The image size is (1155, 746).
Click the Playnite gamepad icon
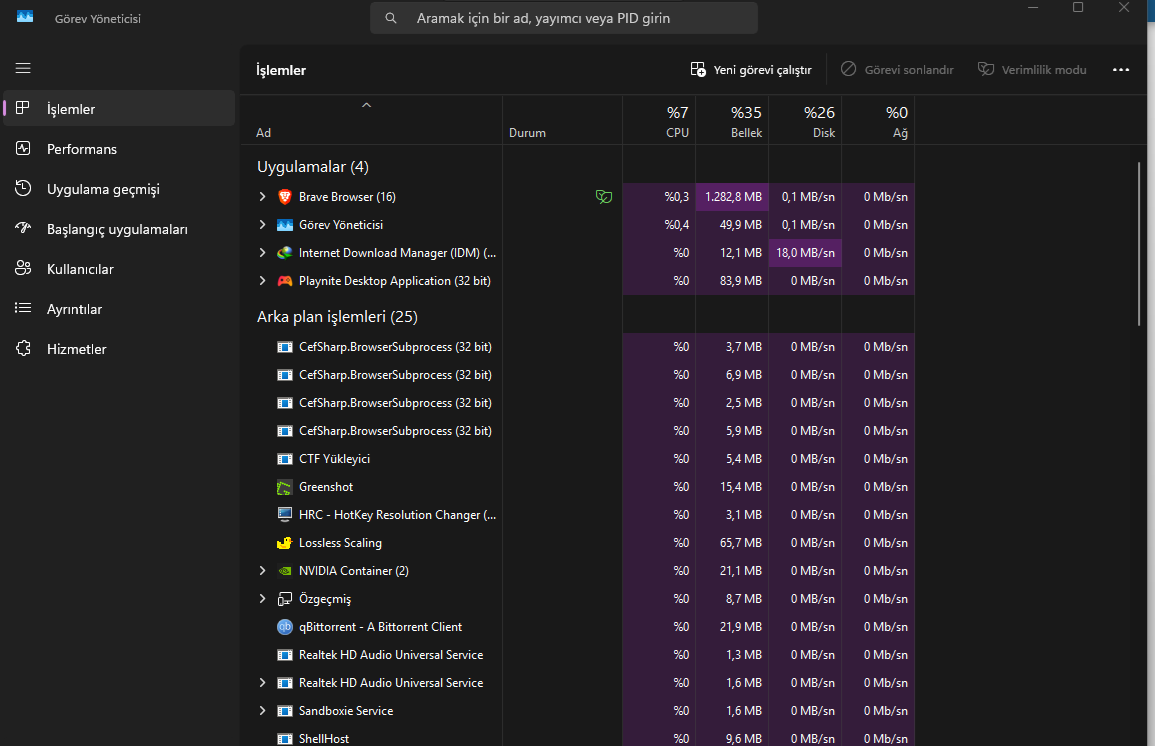[x=284, y=281]
